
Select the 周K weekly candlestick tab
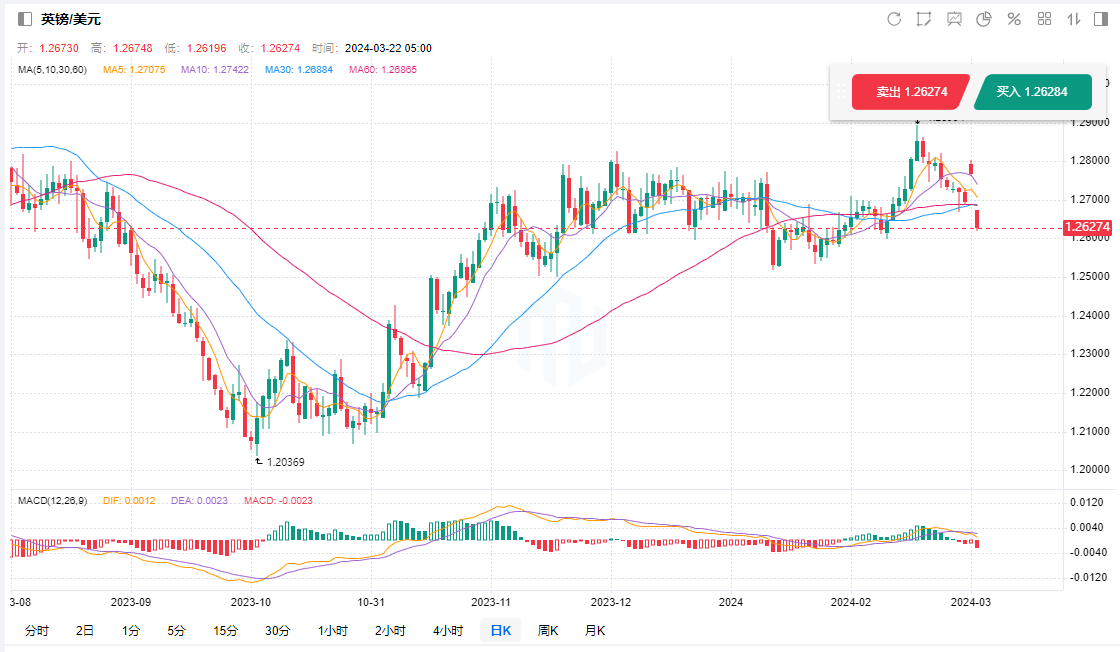tap(547, 630)
